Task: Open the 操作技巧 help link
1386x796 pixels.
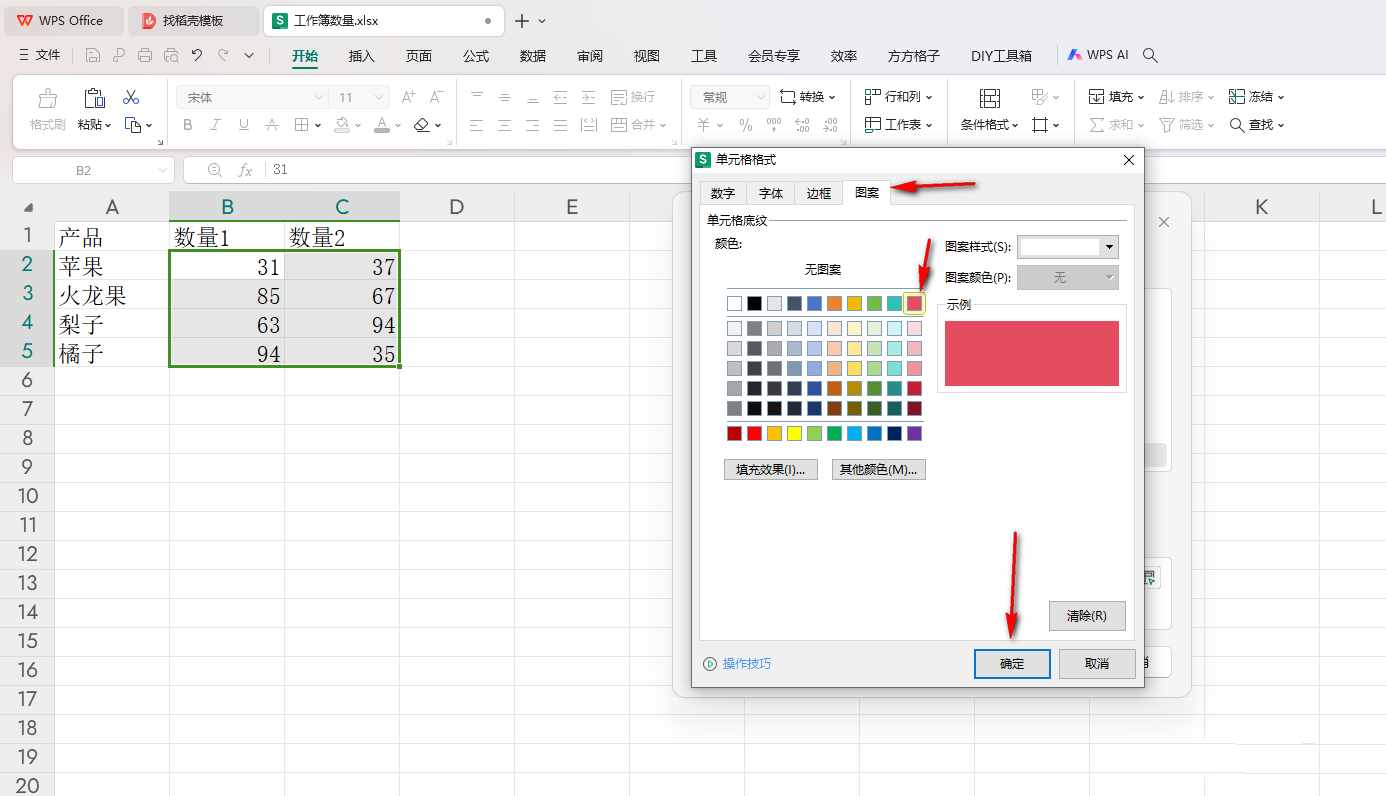Action: pyautogui.click(x=737, y=664)
